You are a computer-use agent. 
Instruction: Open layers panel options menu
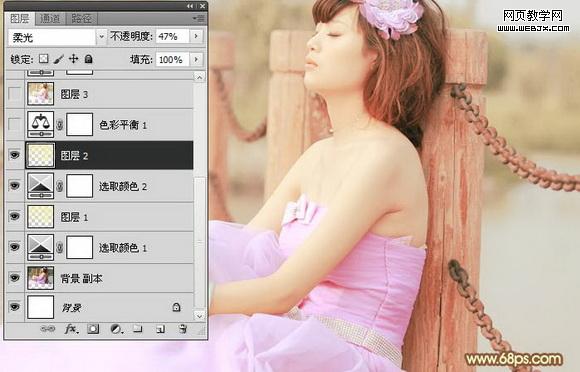pyautogui.click(x=199, y=18)
